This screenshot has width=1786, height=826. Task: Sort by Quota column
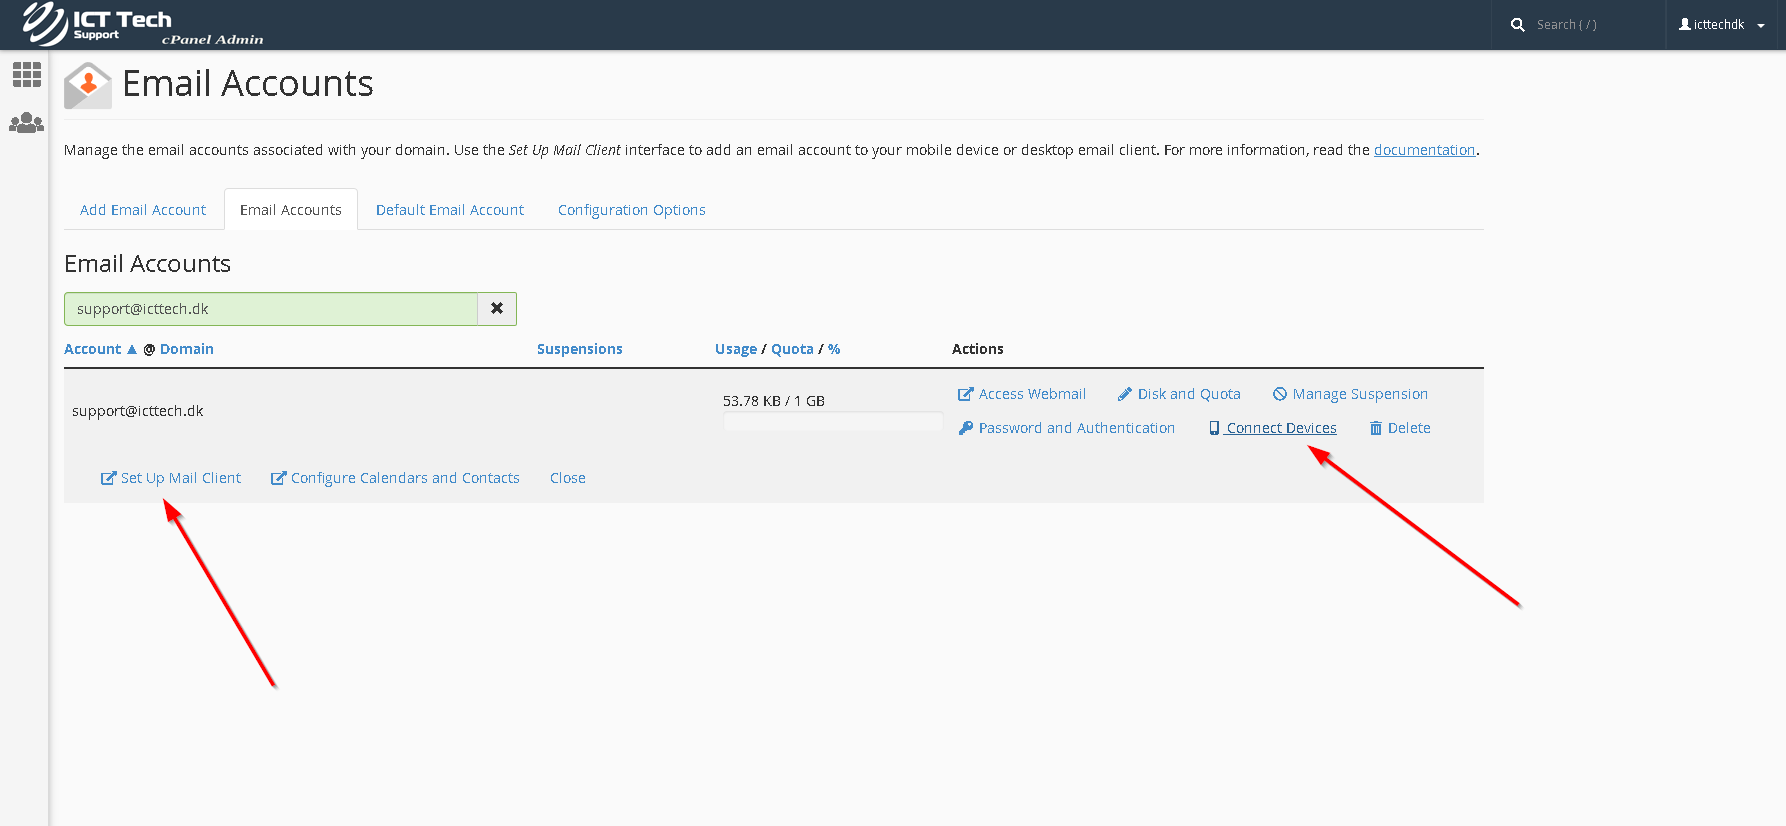792,349
